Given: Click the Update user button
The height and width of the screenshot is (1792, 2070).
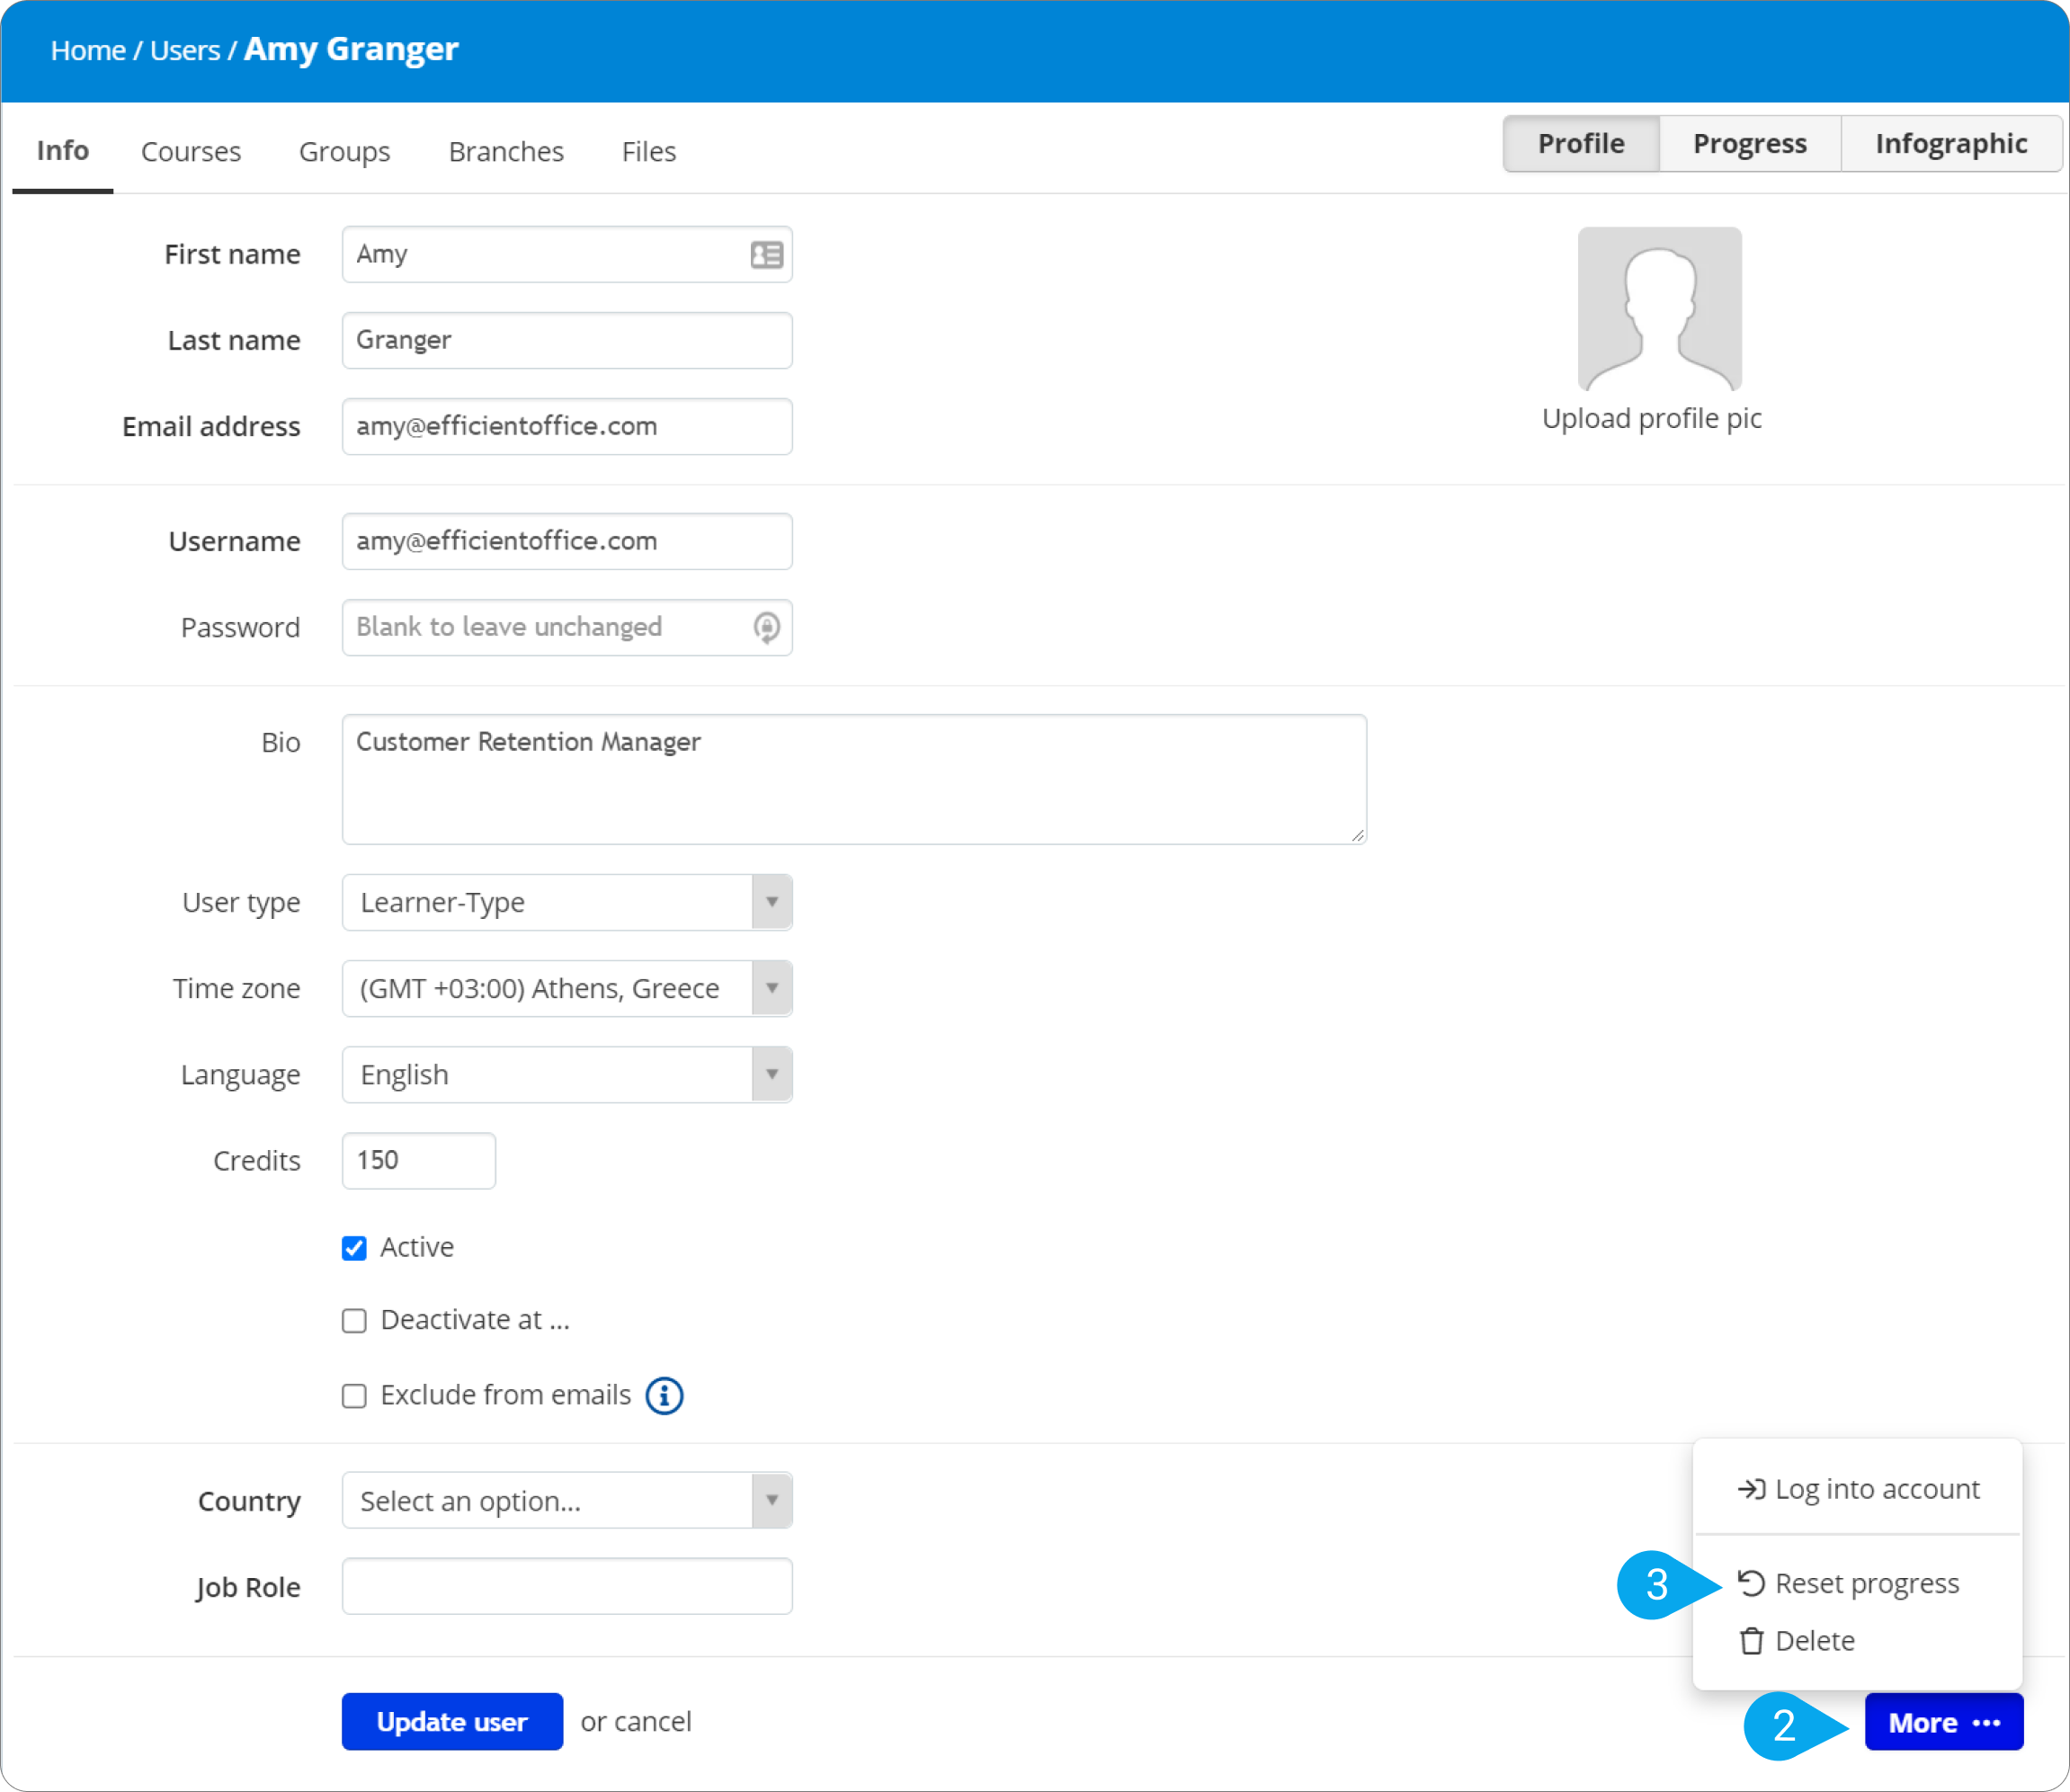Looking at the screenshot, I should pyautogui.click(x=451, y=1721).
